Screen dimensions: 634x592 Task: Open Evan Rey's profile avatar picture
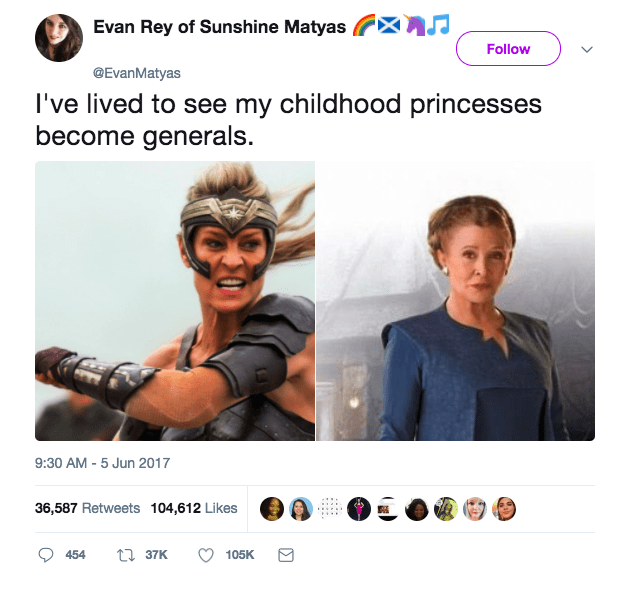click(x=59, y=39)
